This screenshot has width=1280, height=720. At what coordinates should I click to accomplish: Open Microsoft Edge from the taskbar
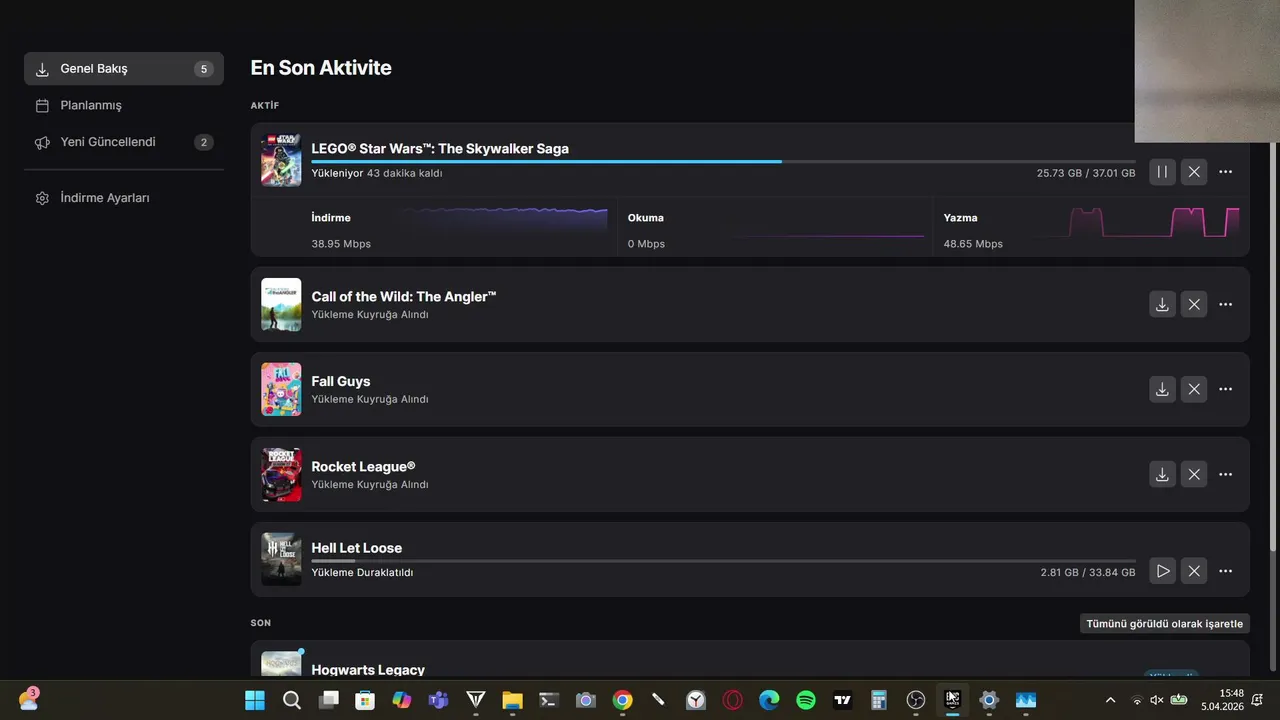pyautogui.click(x=769, y=700)
